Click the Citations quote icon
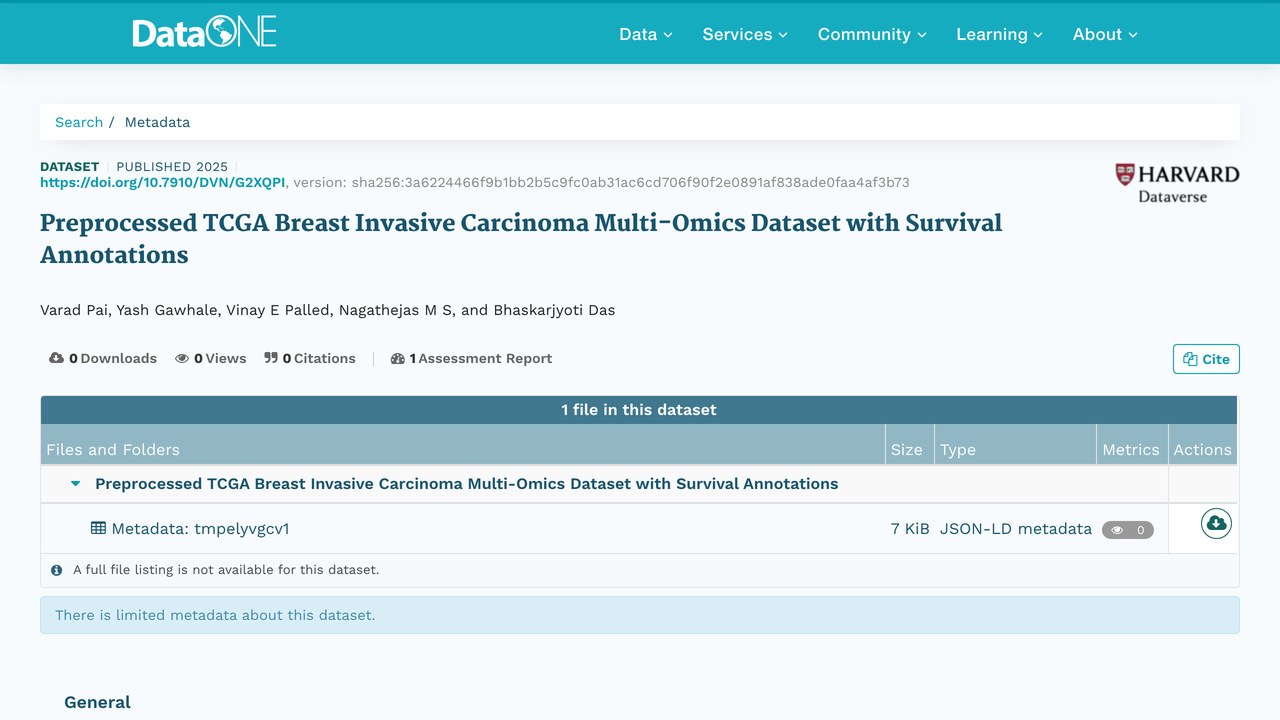Image resolution: width=1280 pixels, height=720 pixels. pos(271,358)
